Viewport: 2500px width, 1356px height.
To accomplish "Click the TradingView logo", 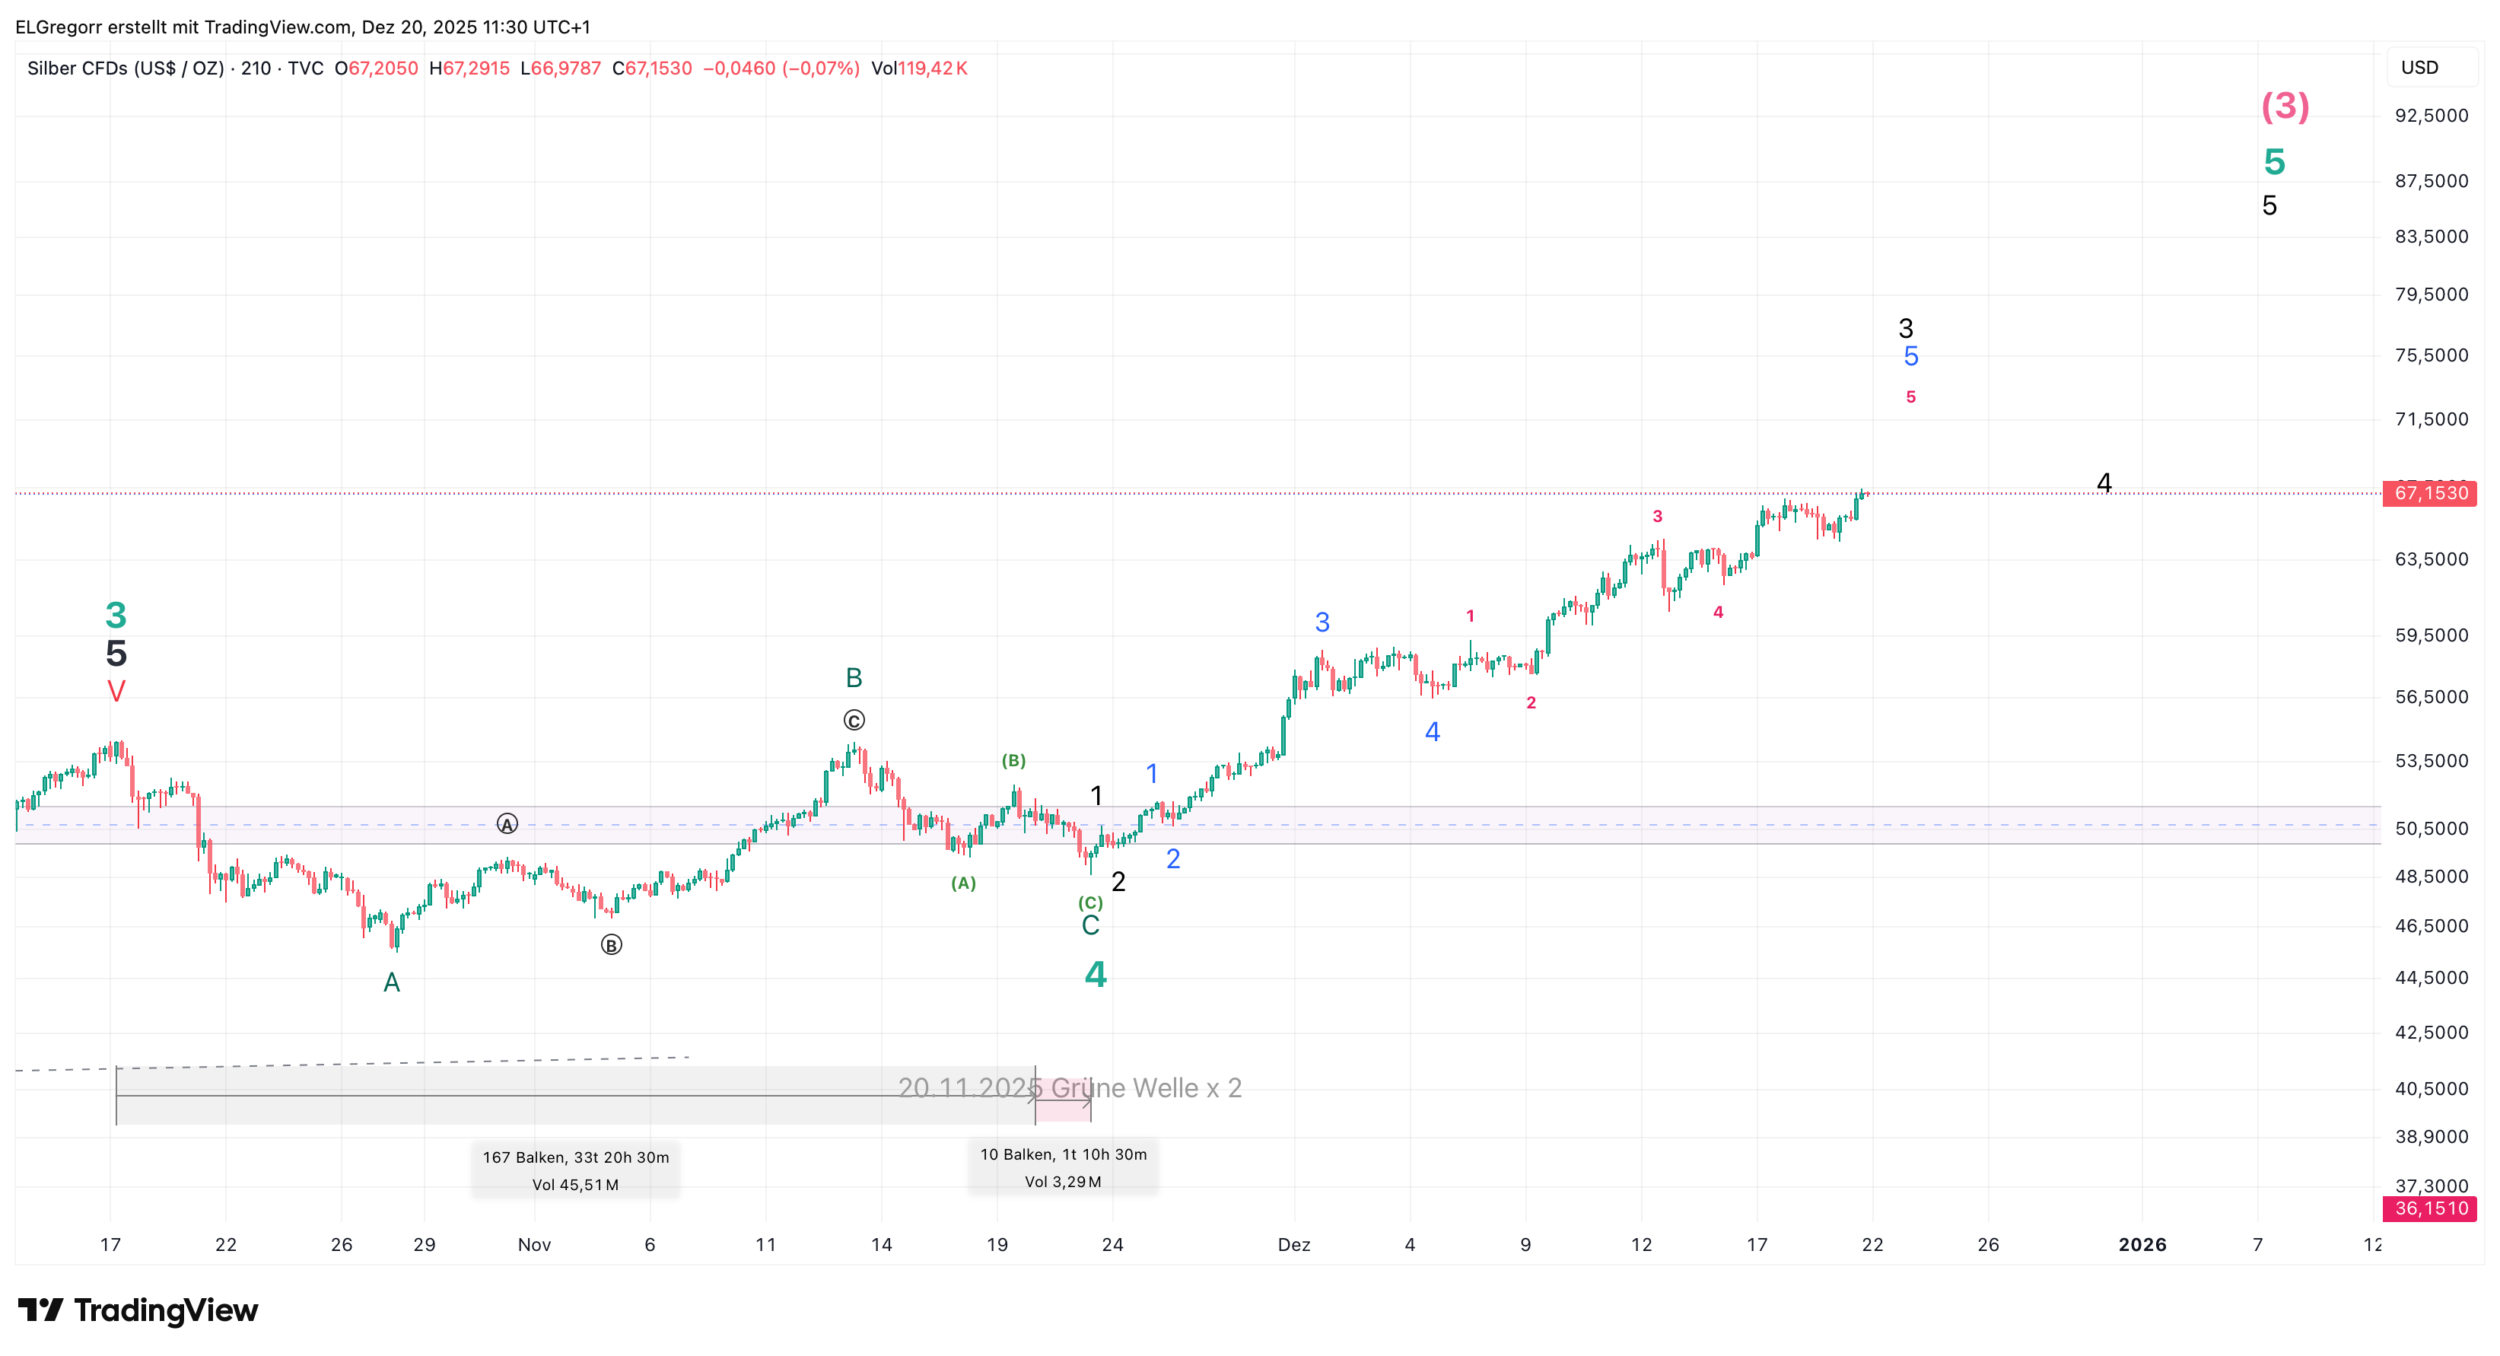I will pyautogui.click(x=138, y=1310).
